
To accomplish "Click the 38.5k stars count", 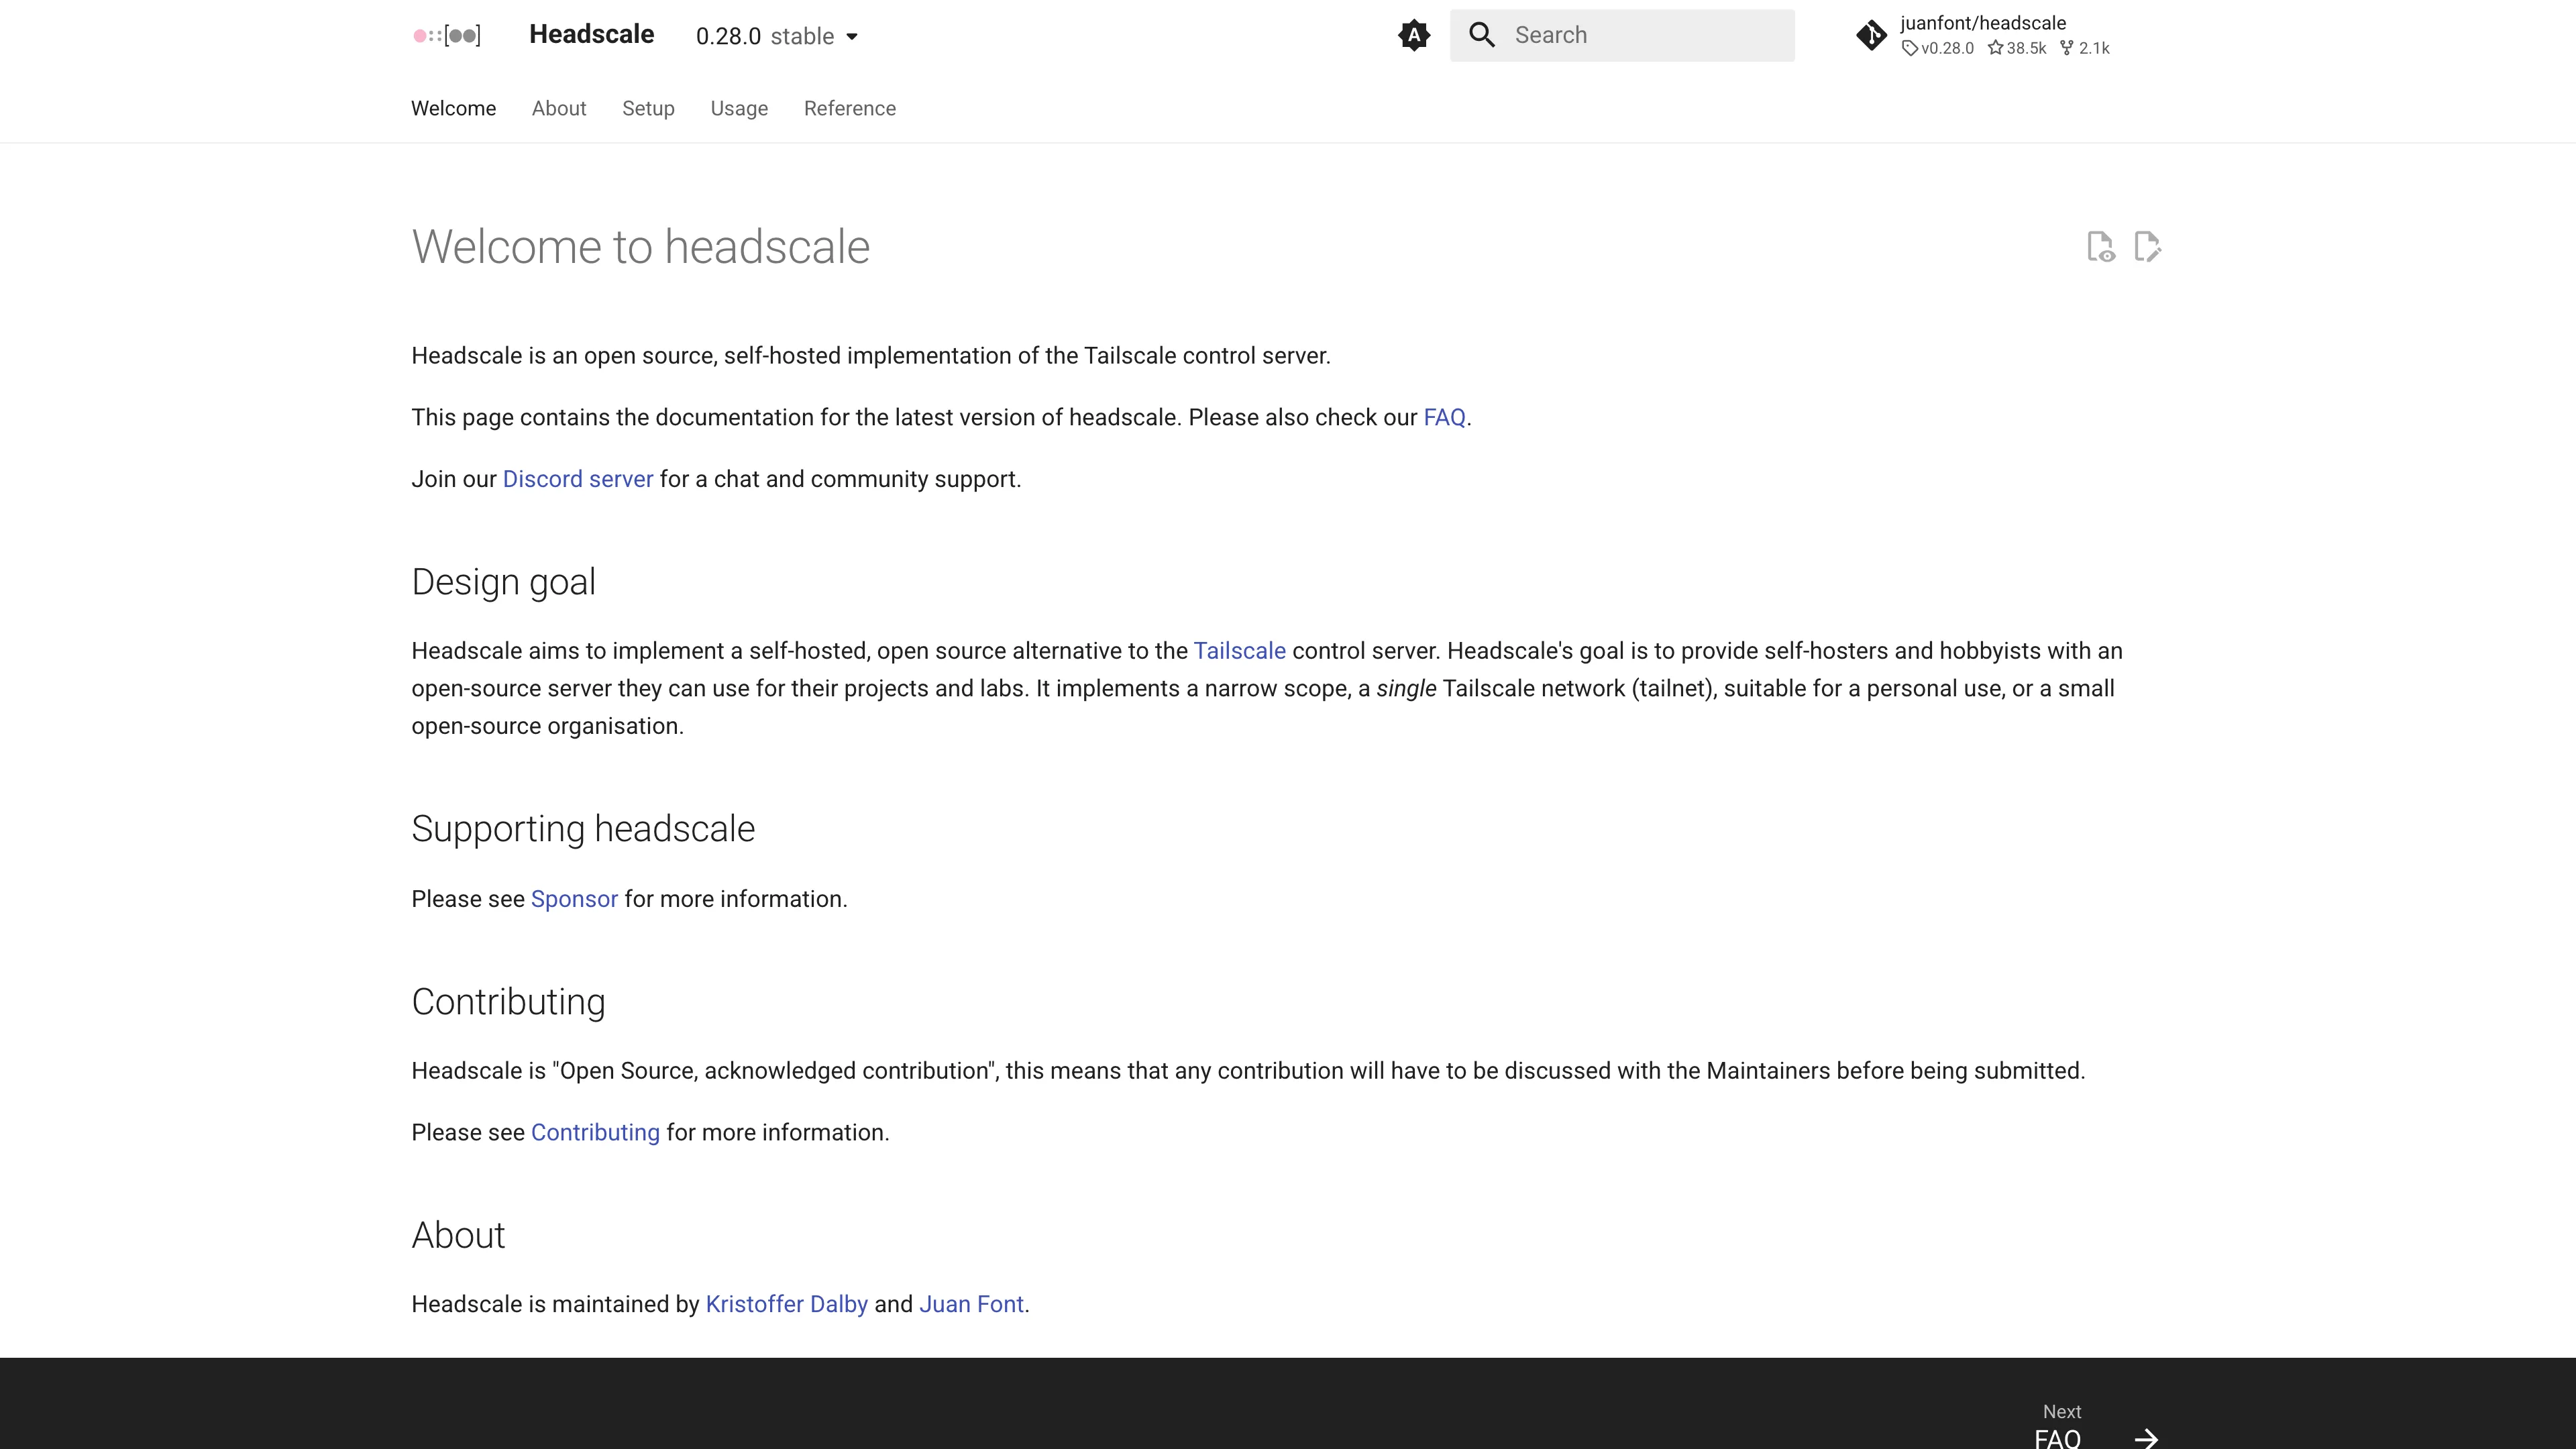I will [x=2017, y=48].
